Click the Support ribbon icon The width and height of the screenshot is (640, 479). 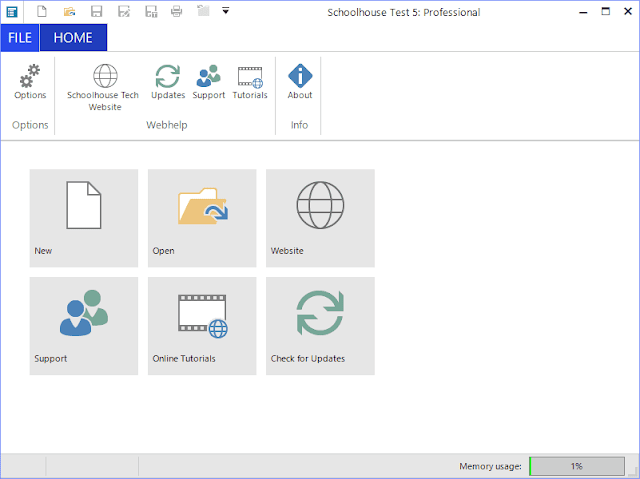coord(209,82)
